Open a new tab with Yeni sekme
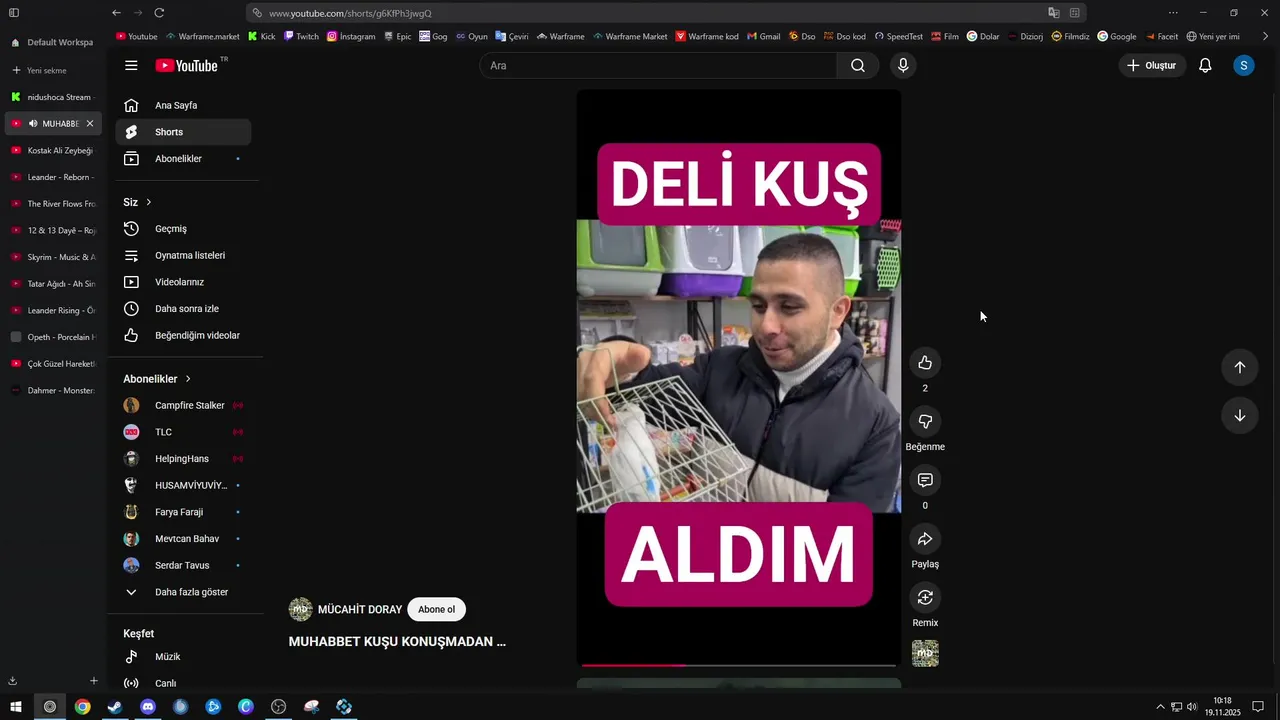 point(40,70)
